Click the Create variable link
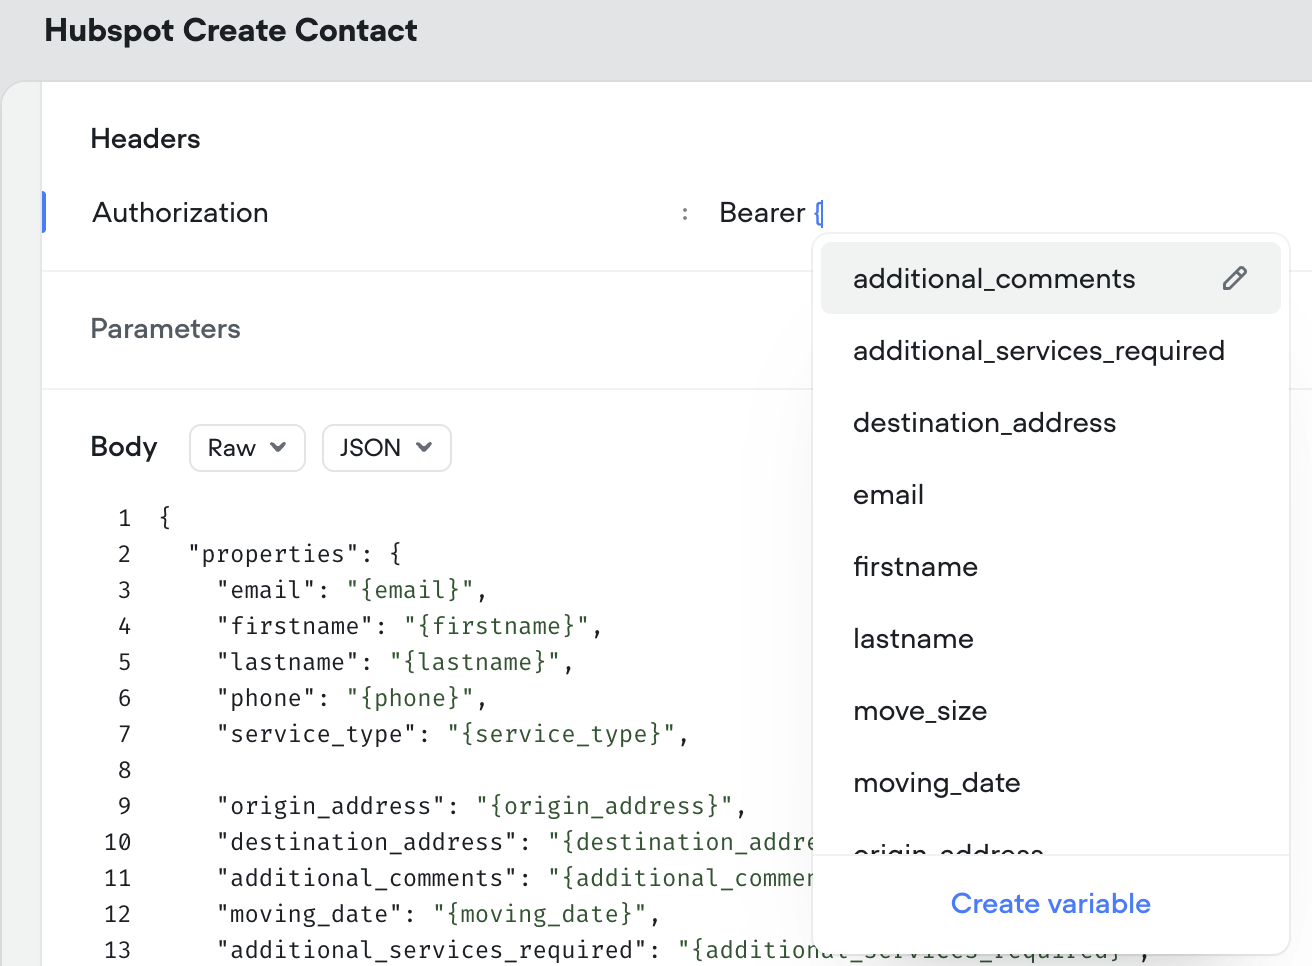The image size is (1312, 966). click(1050, 904)
